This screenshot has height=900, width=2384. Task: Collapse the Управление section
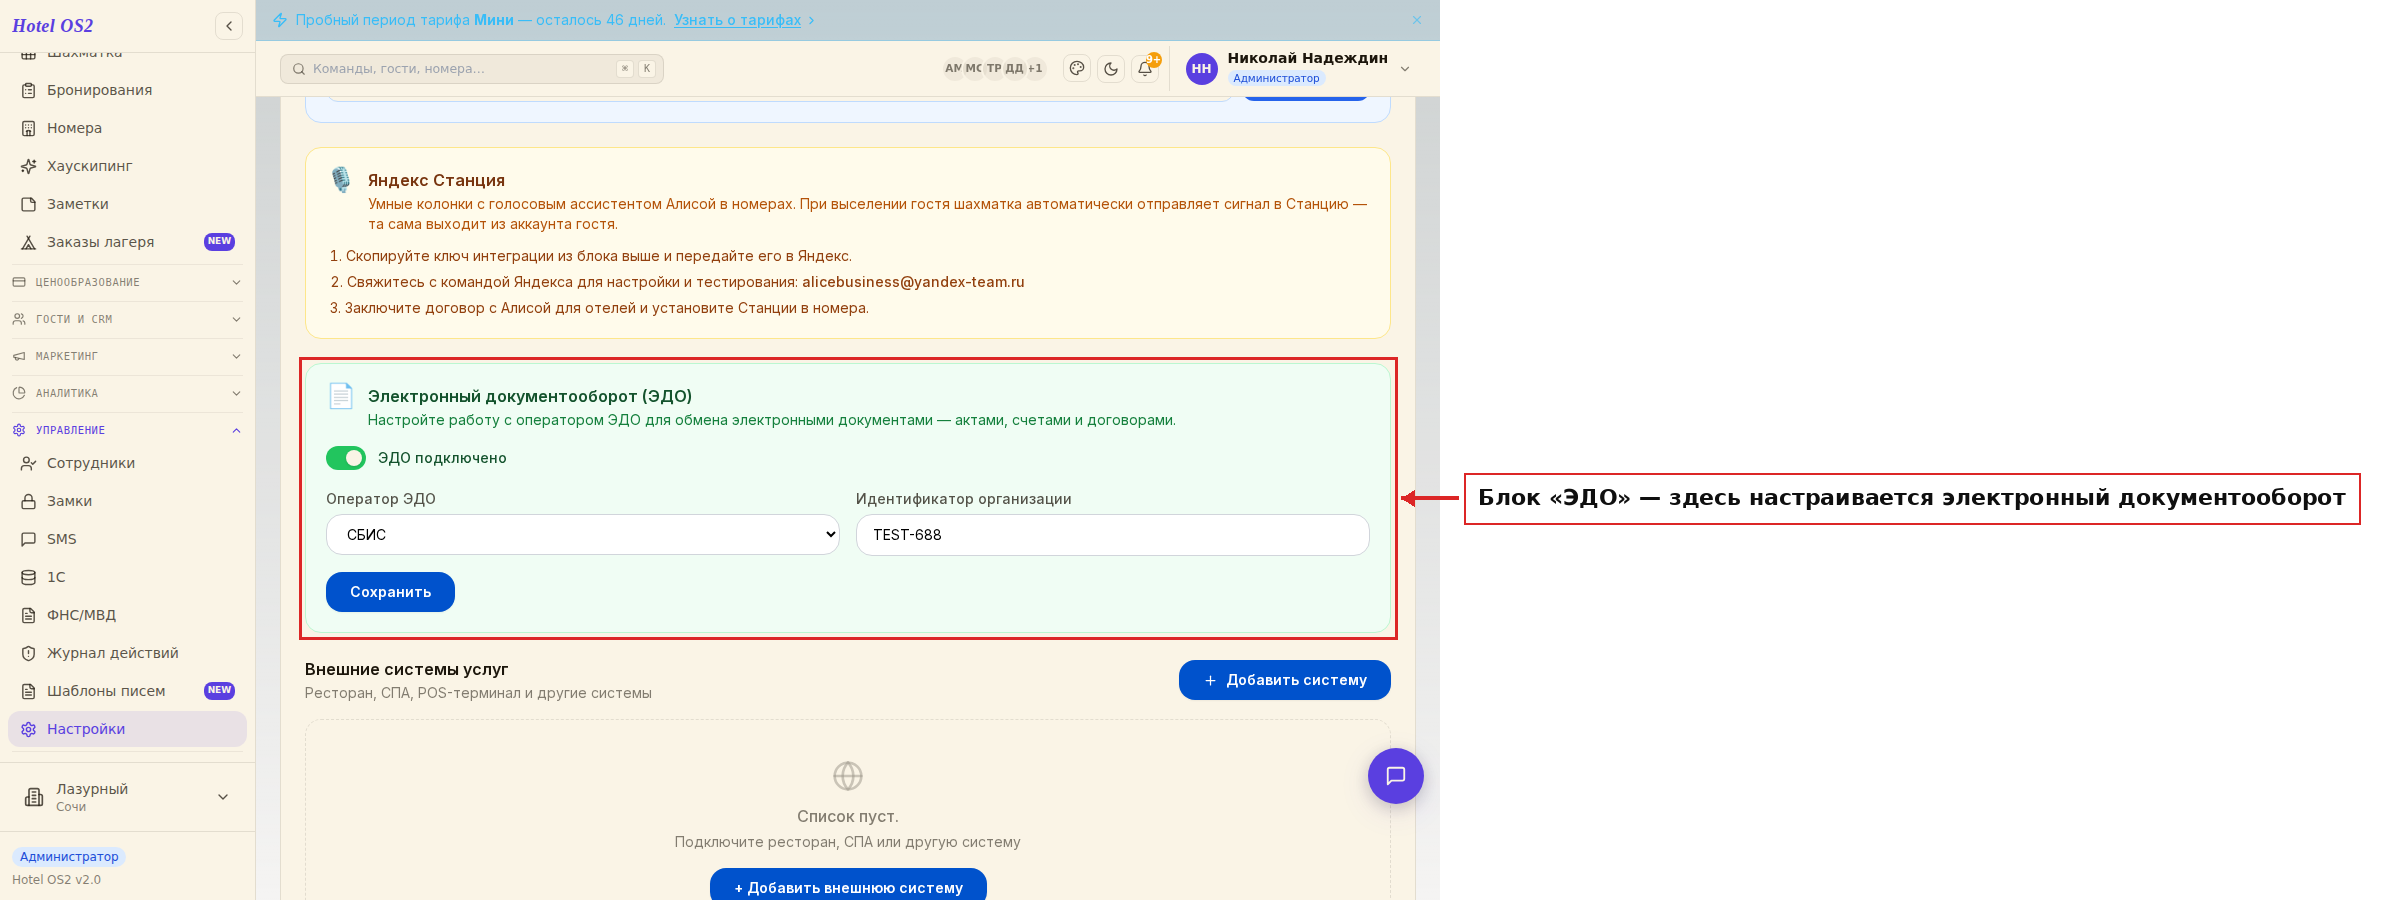[x=127, y=430]
